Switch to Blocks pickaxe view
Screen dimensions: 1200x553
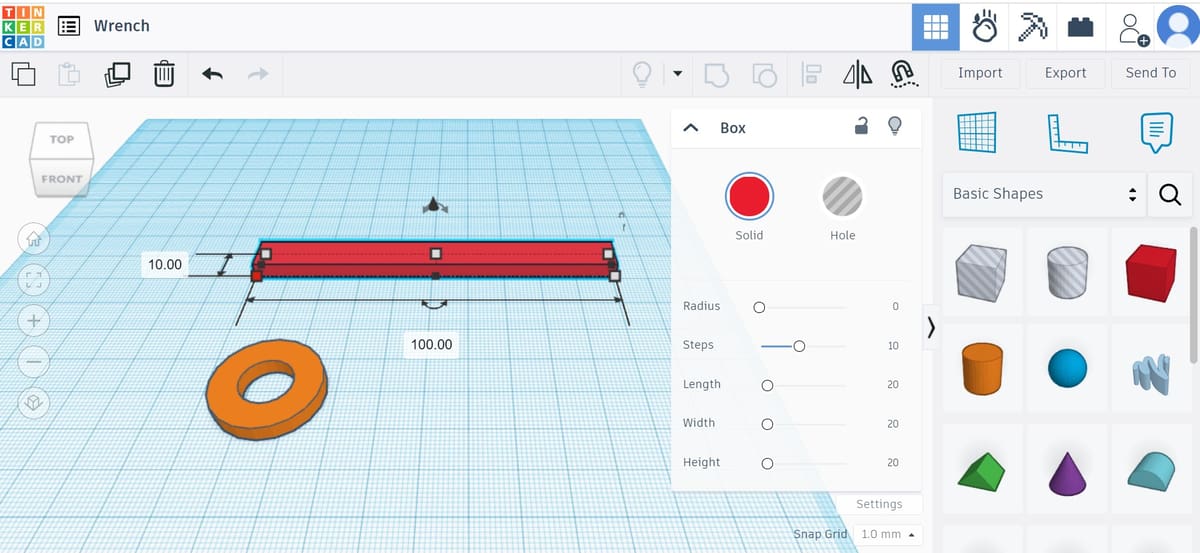[x=1032, y=27]
